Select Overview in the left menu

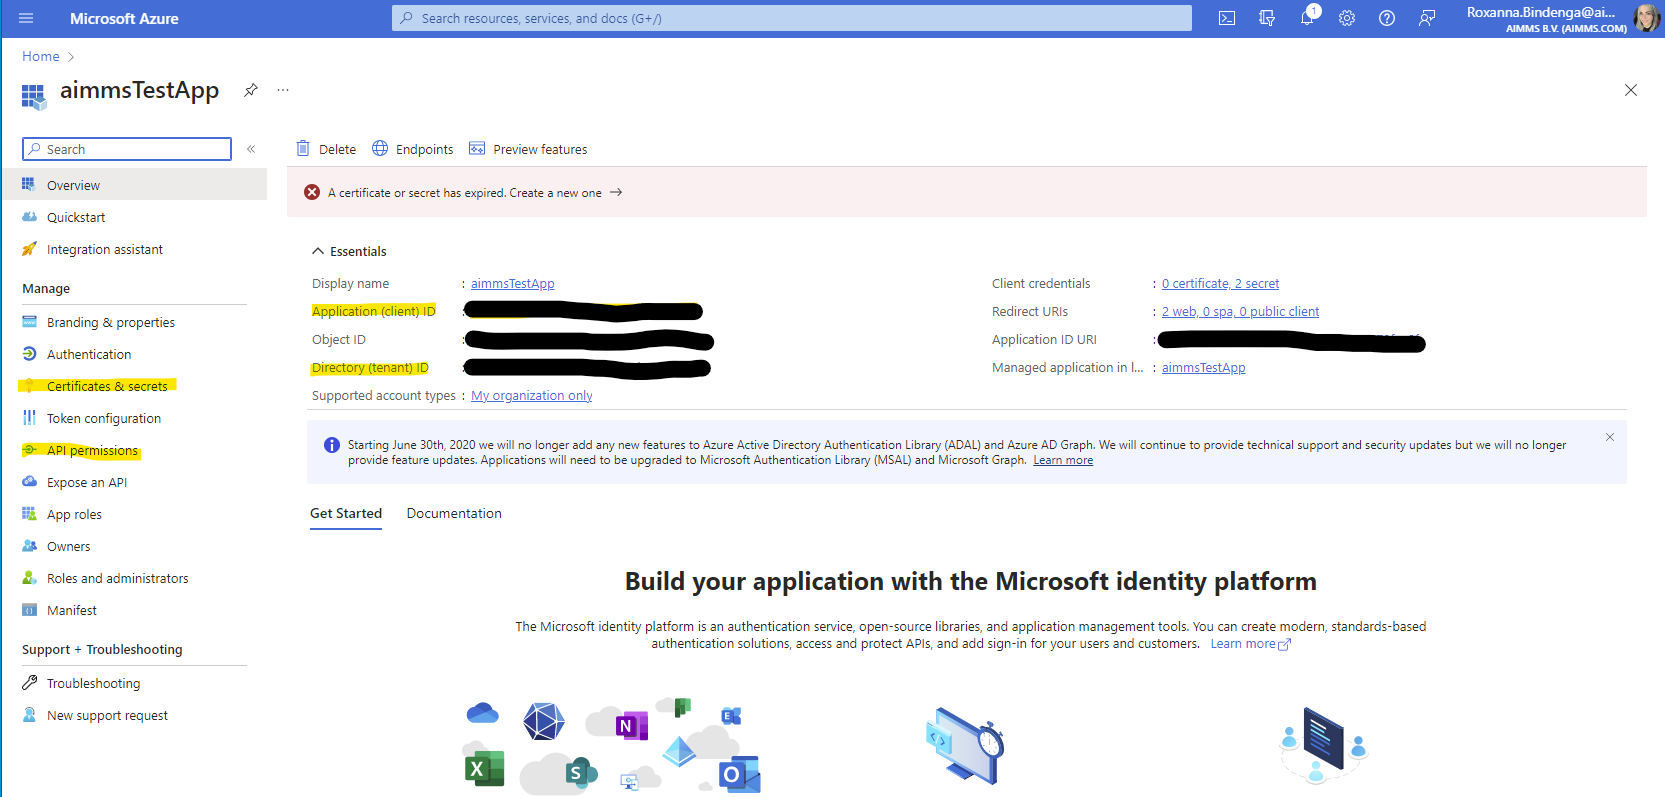point(134,185)
